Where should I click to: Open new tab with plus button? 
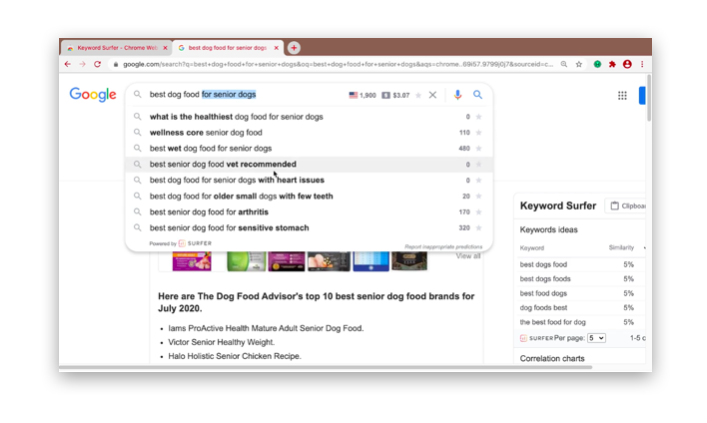[294, 47]
